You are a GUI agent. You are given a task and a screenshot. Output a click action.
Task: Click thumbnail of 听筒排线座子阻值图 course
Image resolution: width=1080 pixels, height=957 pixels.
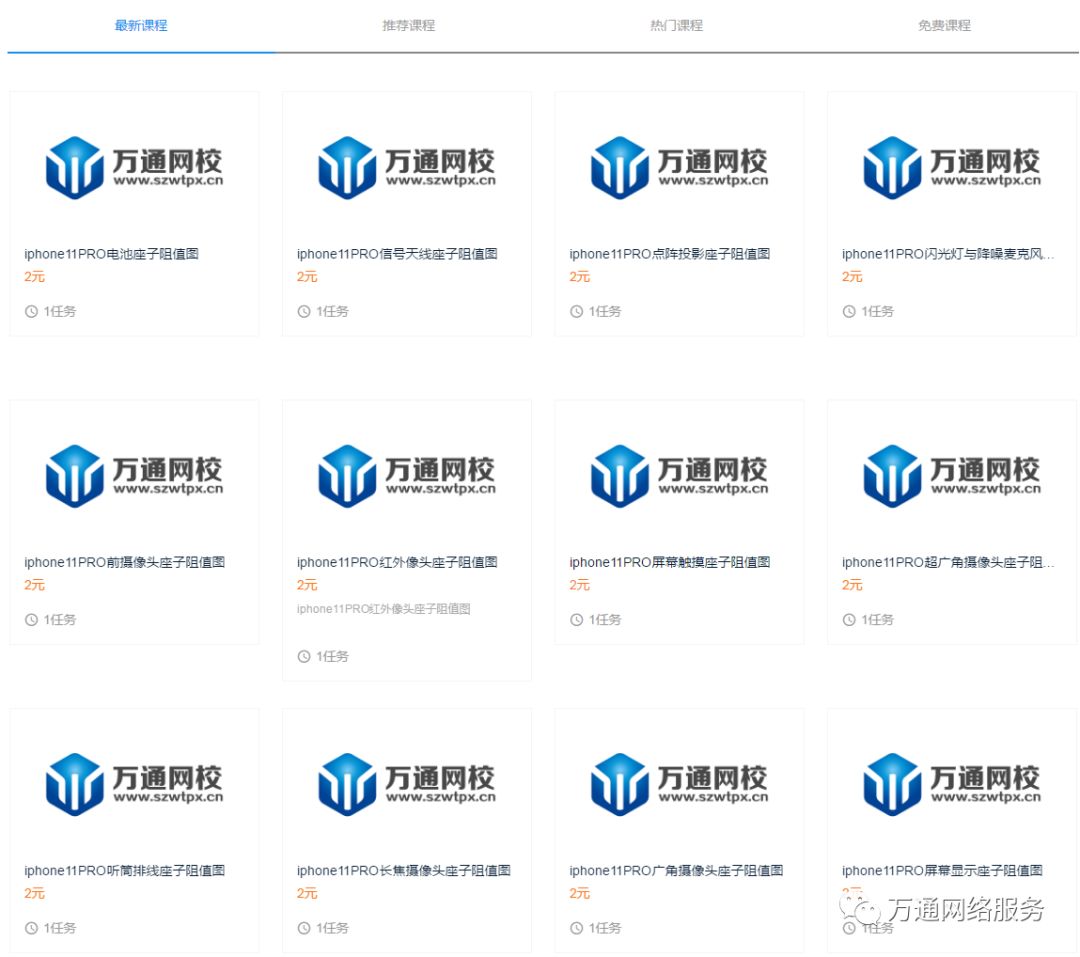point(134,784)
